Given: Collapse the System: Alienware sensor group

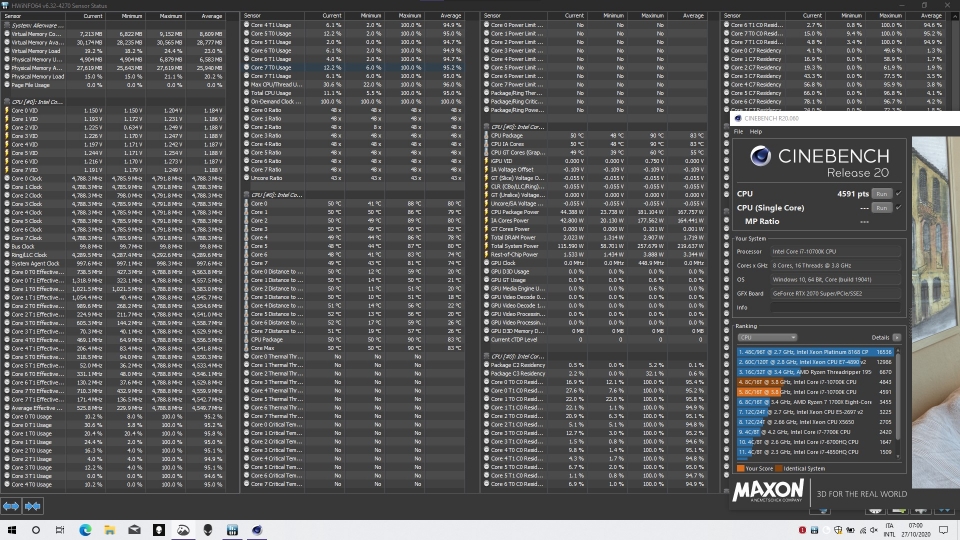Looking at the screenshot, I should click(x=7, y=25).
